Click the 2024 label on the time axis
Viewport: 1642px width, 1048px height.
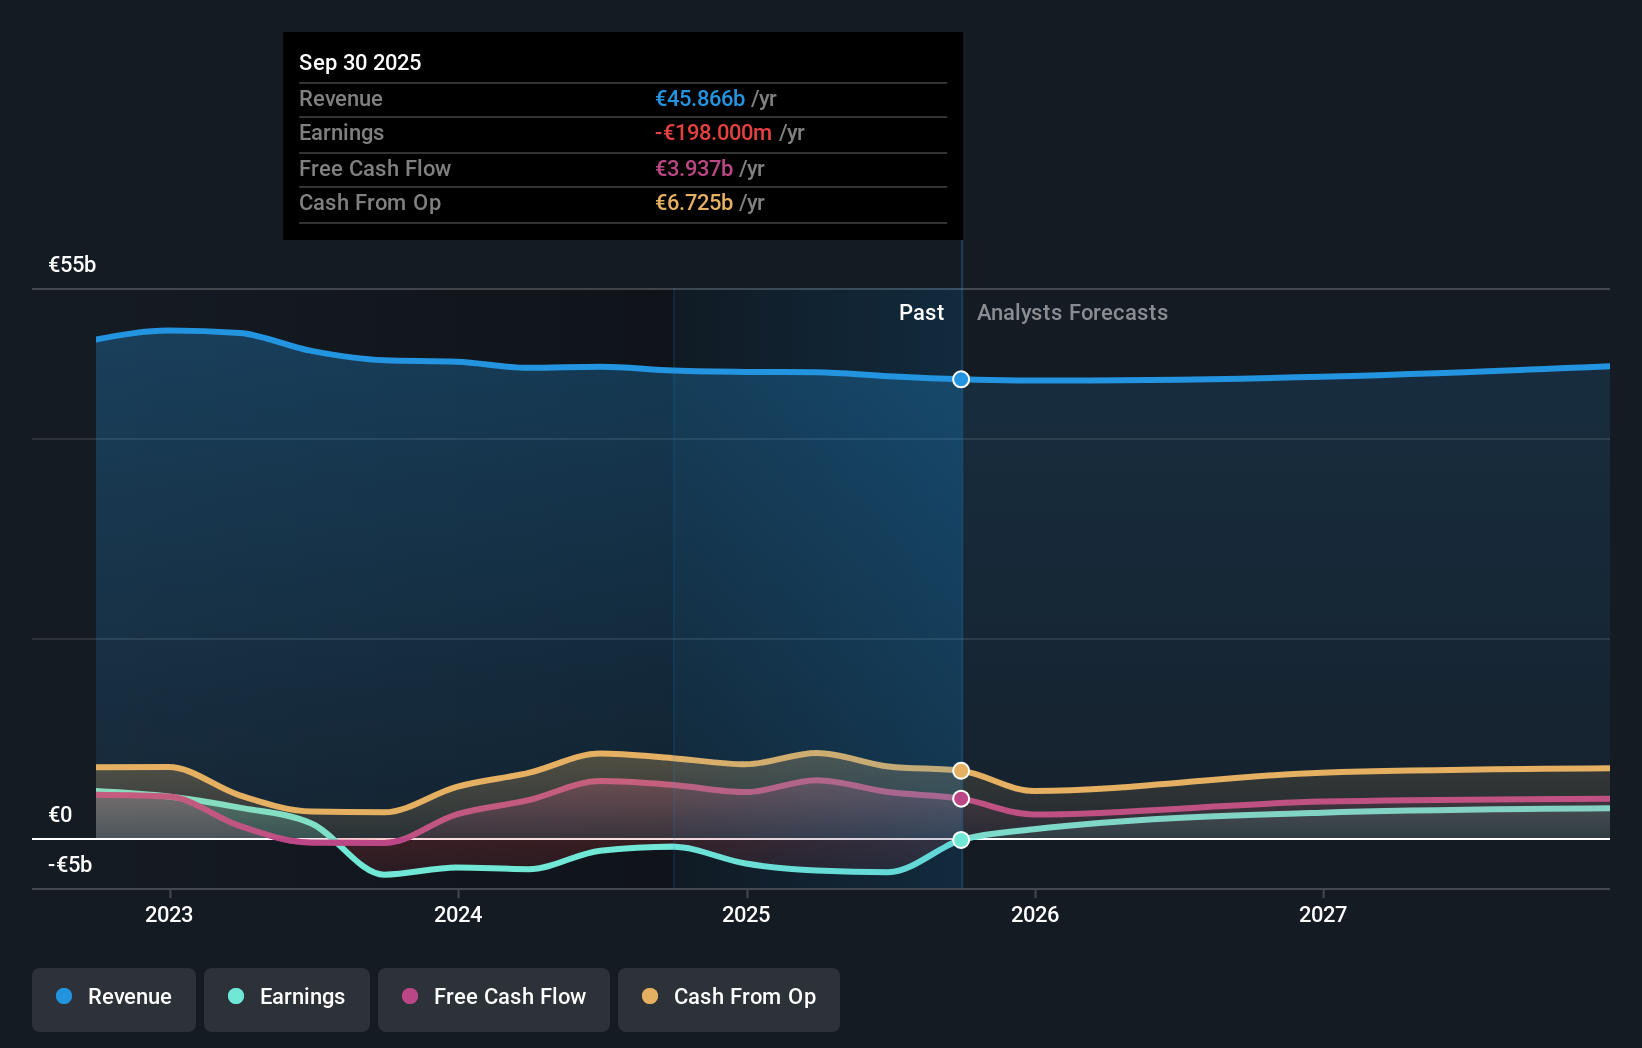click(x=457, y=913)
